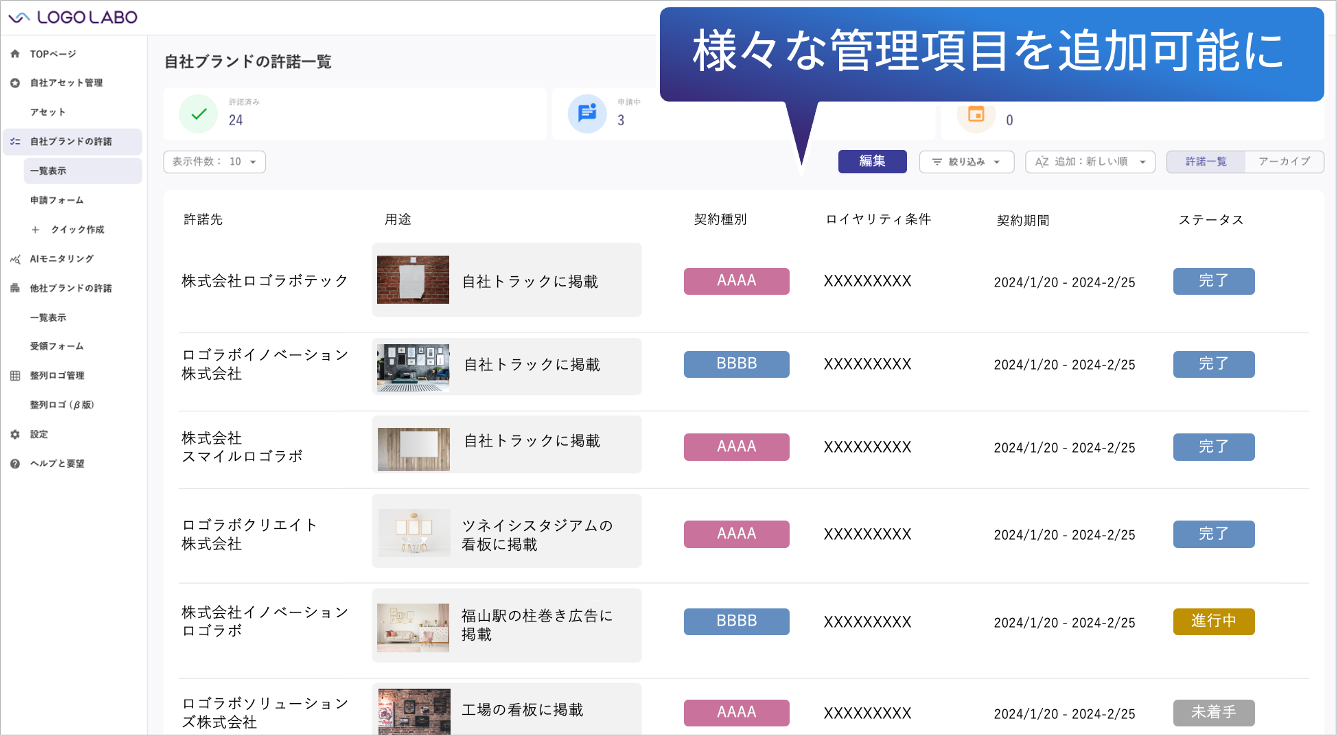Click クイック作成 in the sidebar
The width and height of the screenshot is (1337, 736).
click(76, 230)
